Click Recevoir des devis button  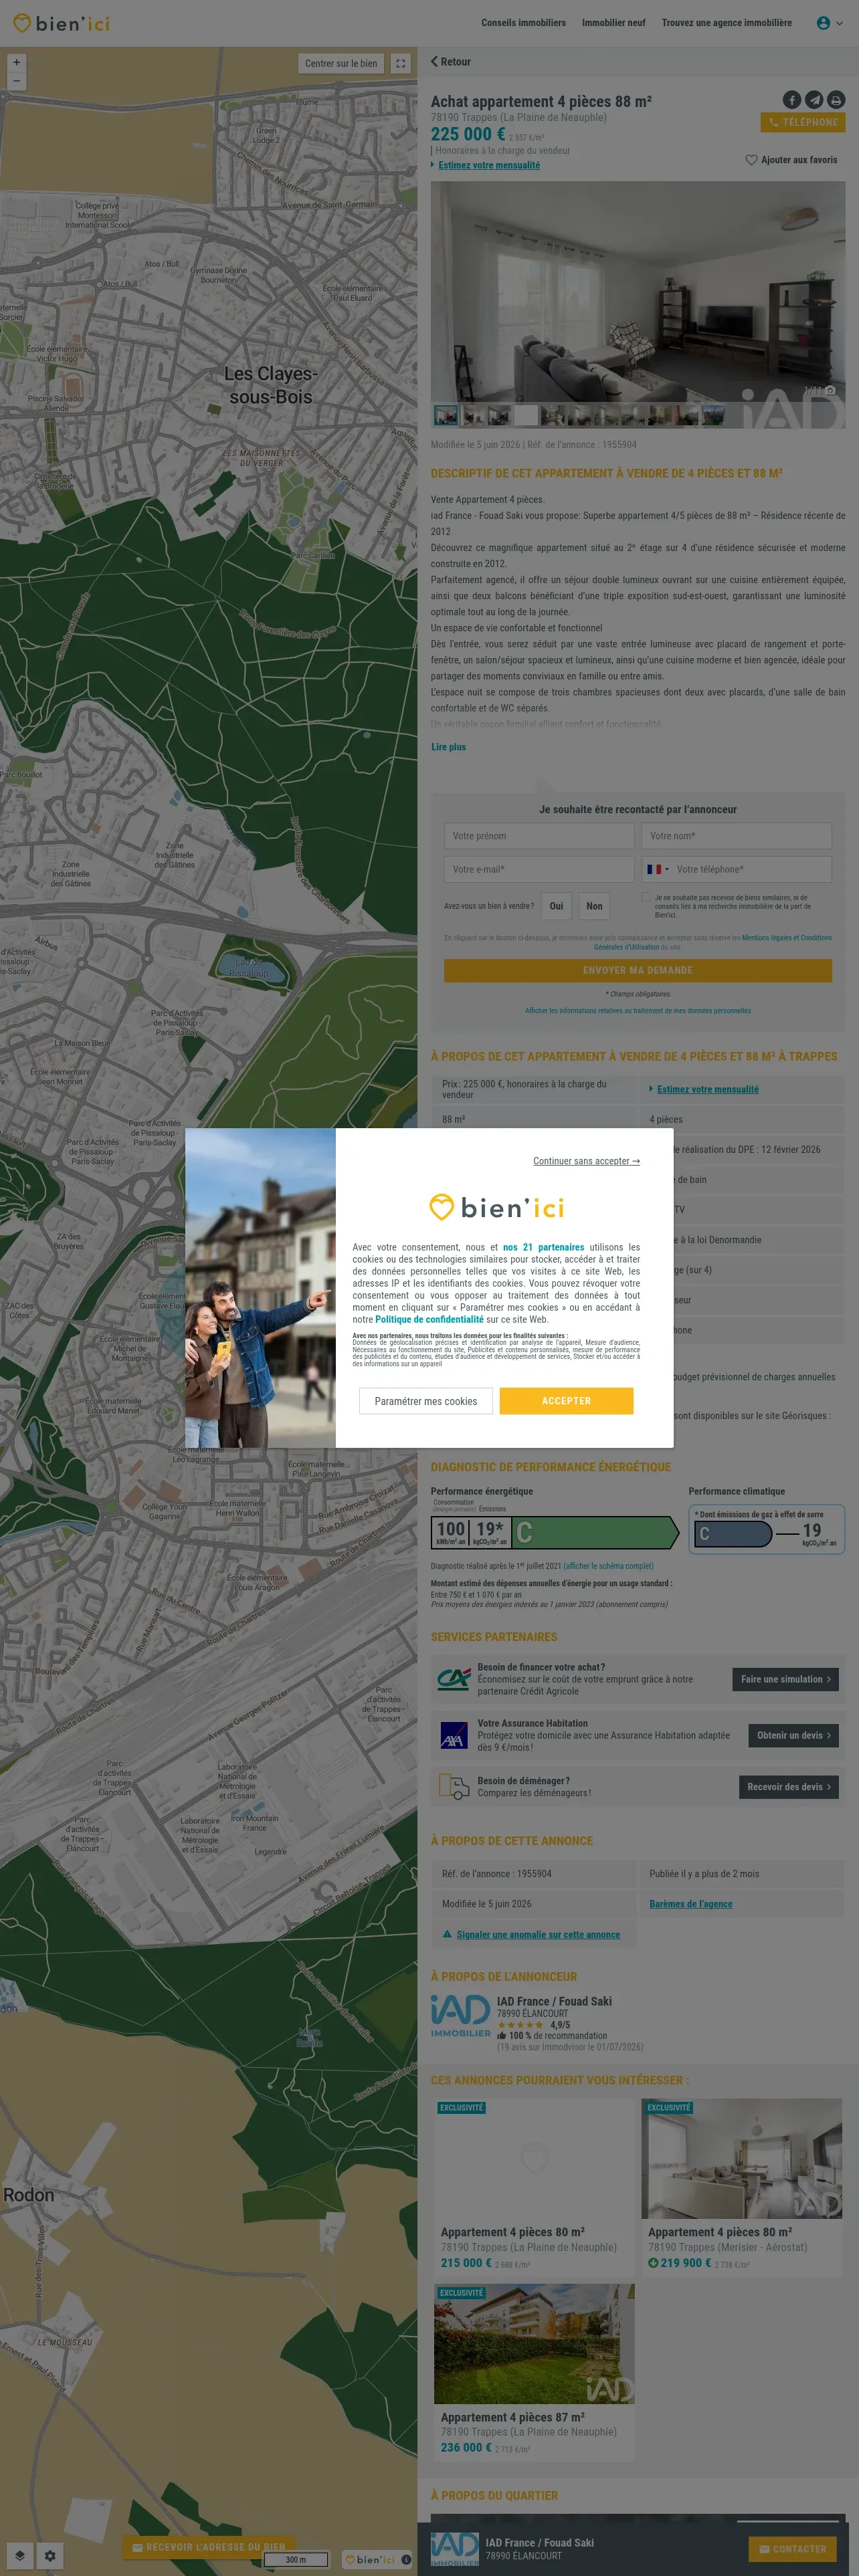788,1787
